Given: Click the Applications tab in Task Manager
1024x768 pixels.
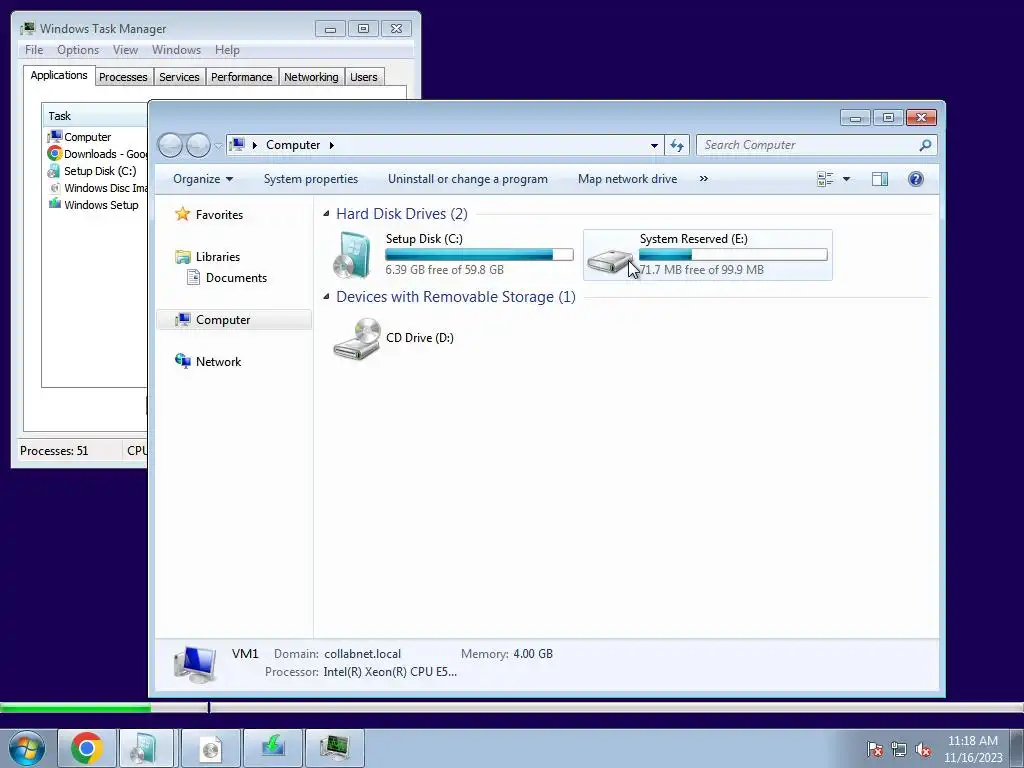Looking at the screenshot, I should pyautogui.click(x=59, y=75).
